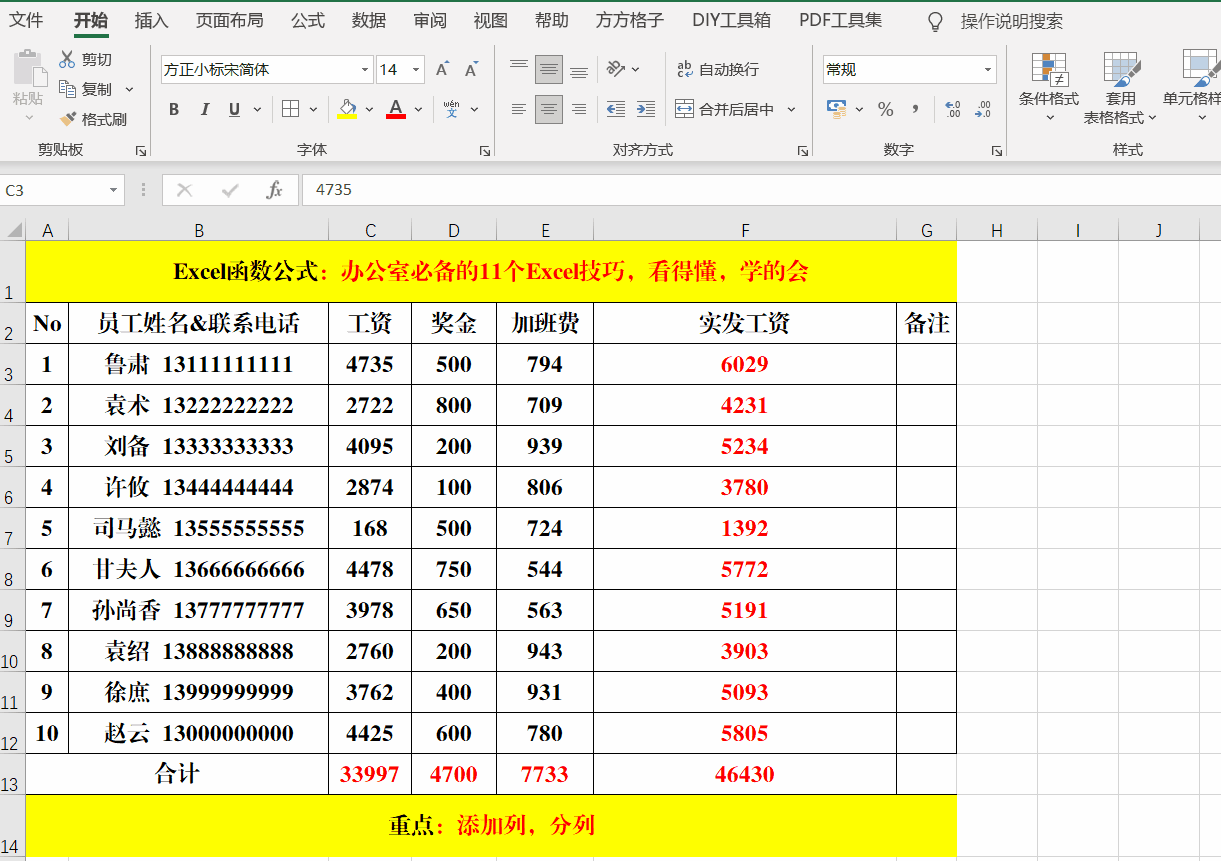The width and height of the screenshot is (1221, 861).
Task: Select the Format Painter brush
Action: pyautogui.click(x=67, y=119)
